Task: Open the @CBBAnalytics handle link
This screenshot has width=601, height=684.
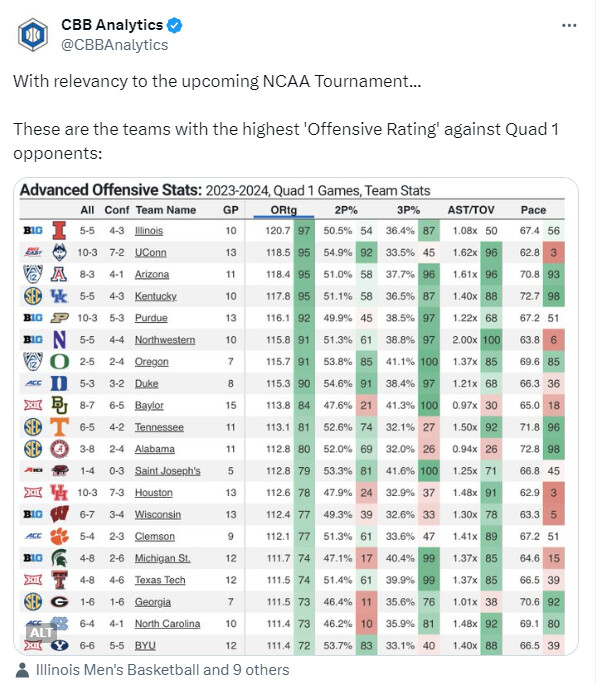Action: pos(115,45)
